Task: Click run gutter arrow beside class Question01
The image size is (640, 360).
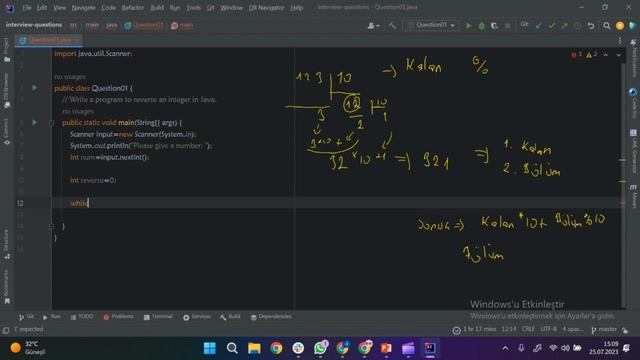Action: point(34,88)
